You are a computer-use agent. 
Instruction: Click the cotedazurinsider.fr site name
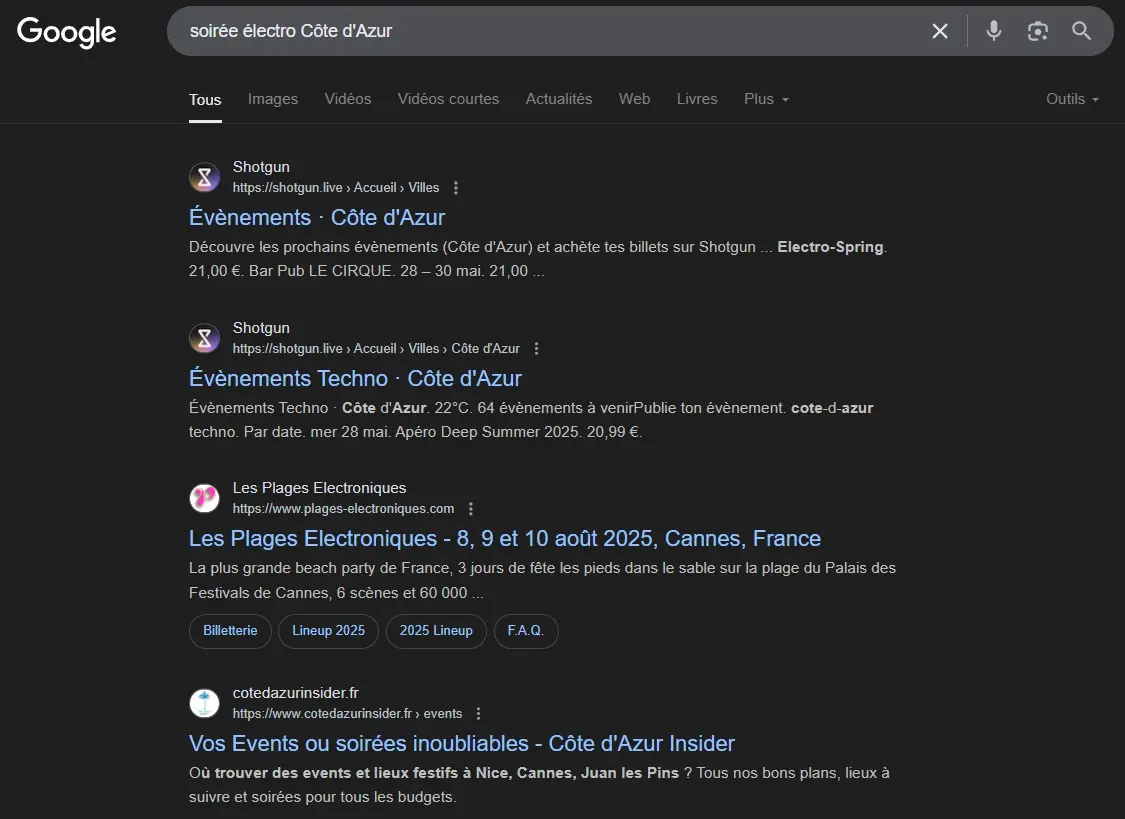296,693
